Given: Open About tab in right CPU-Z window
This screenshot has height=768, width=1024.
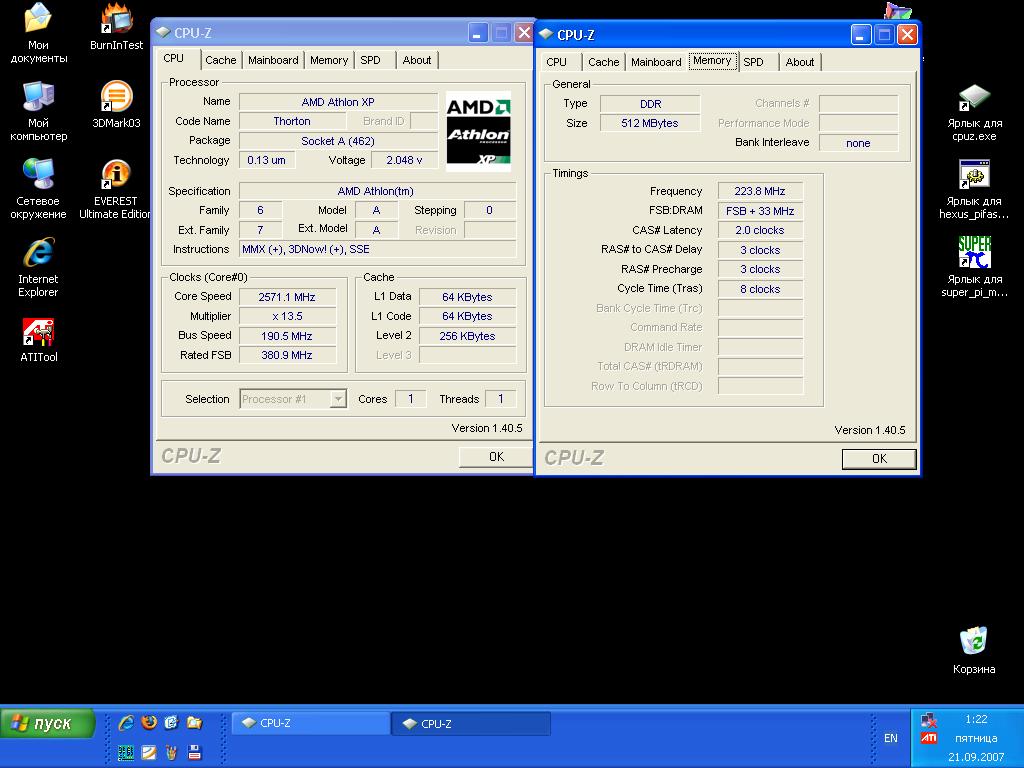Looking at the screenshot, I should tap(800, 62).
